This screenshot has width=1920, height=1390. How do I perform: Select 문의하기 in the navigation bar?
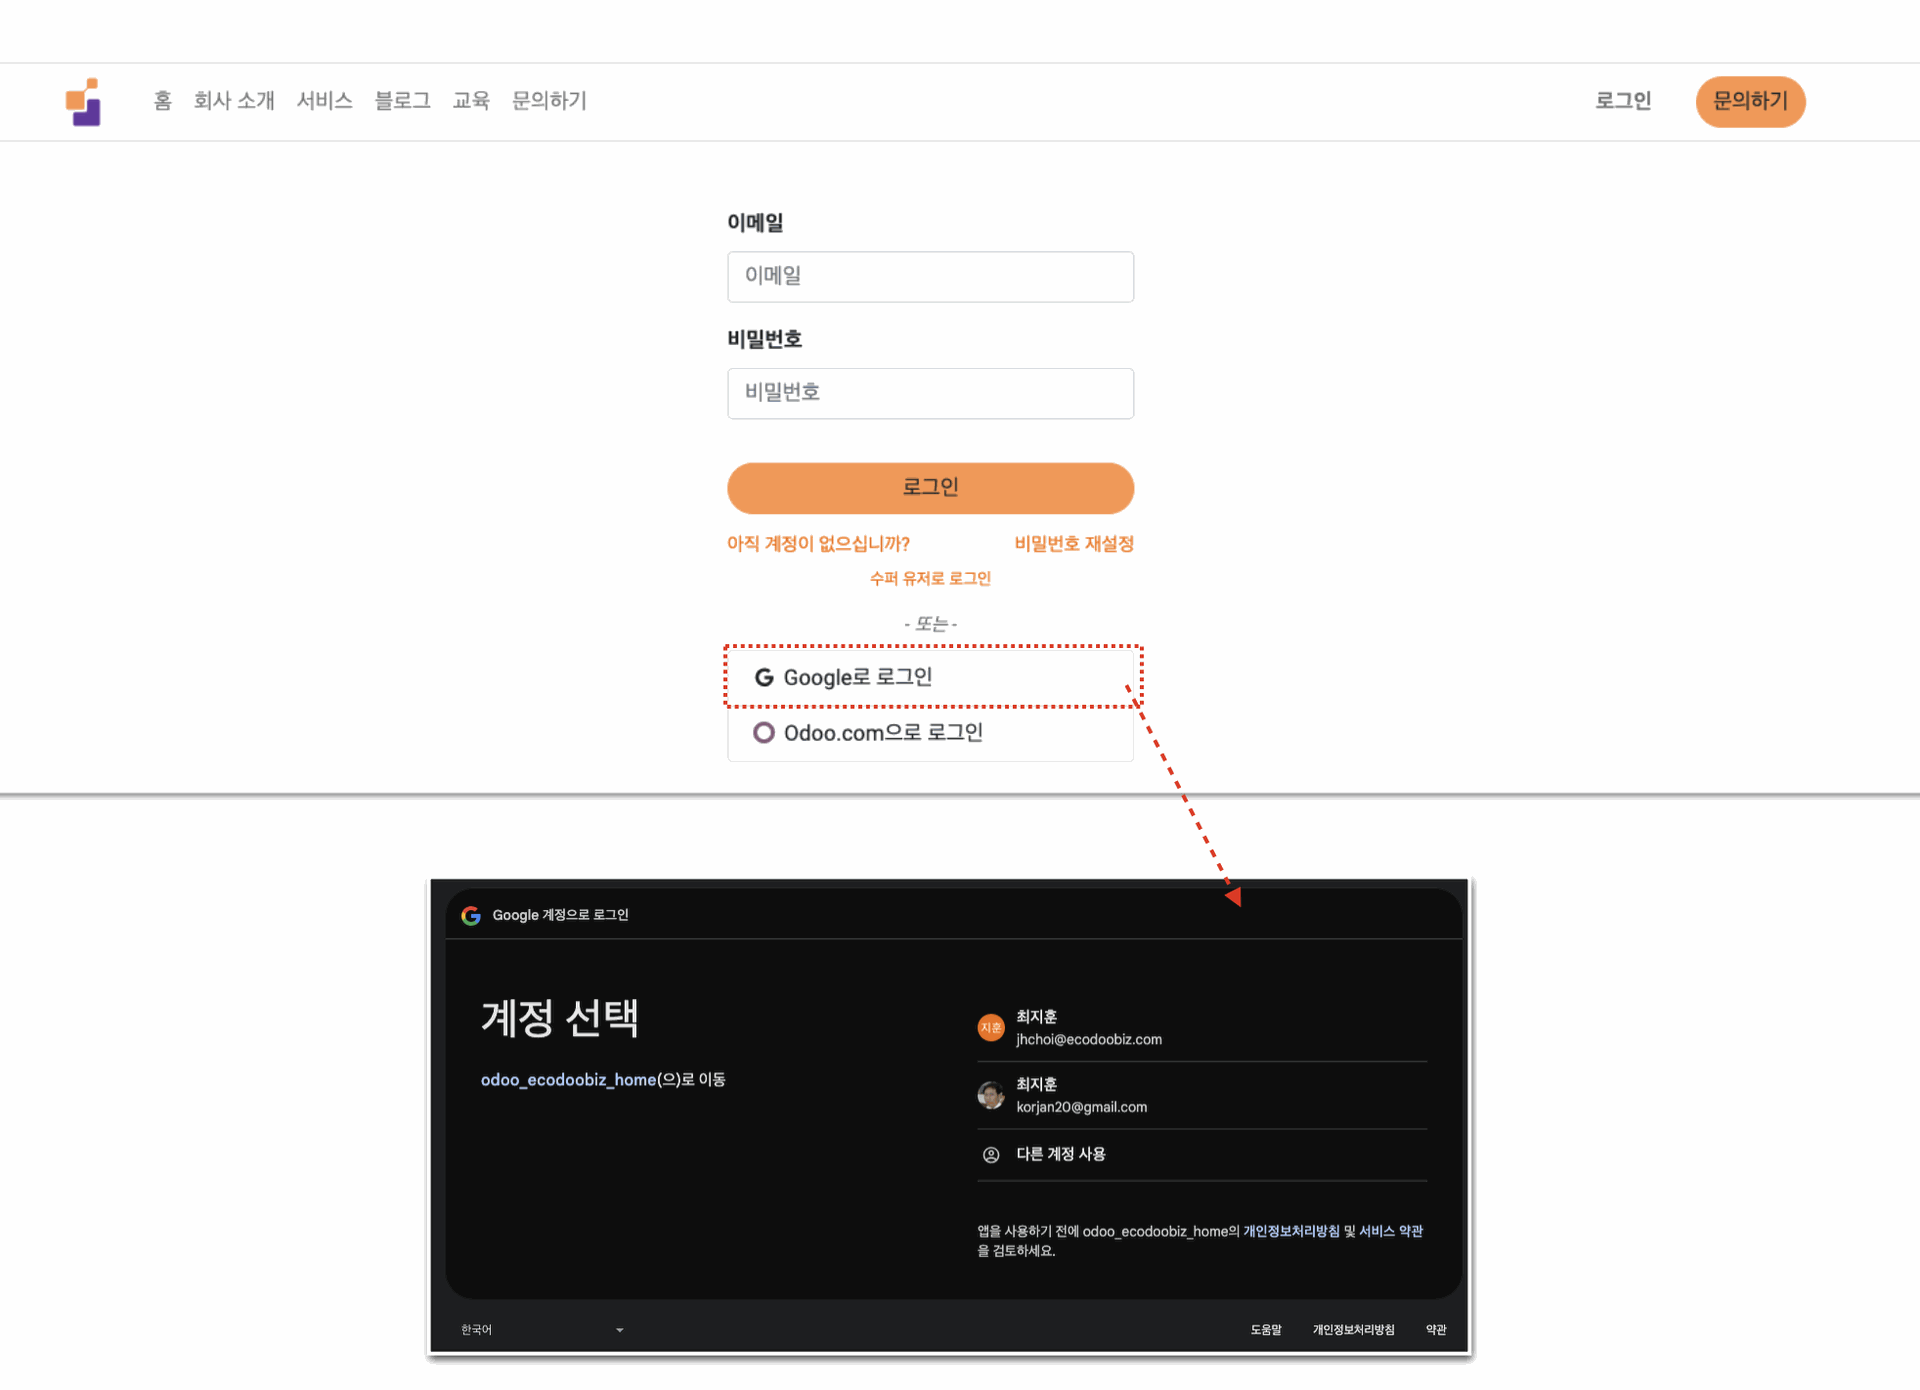(549, 101)
